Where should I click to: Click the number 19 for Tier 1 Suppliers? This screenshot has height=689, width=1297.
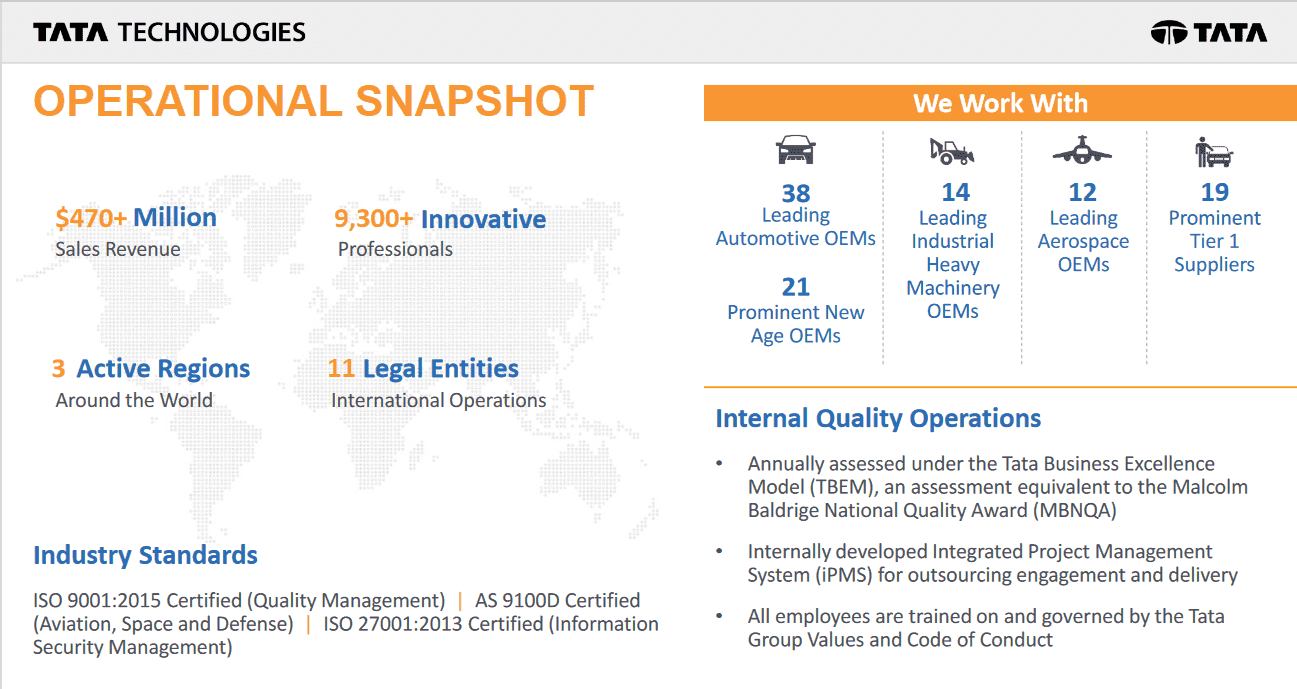click(x=1215, y=192)
